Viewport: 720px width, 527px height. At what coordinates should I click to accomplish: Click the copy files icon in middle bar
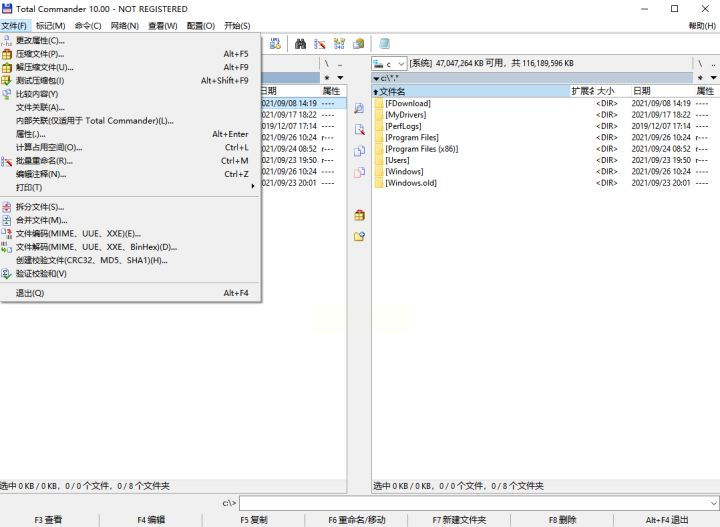coord(359,151)
